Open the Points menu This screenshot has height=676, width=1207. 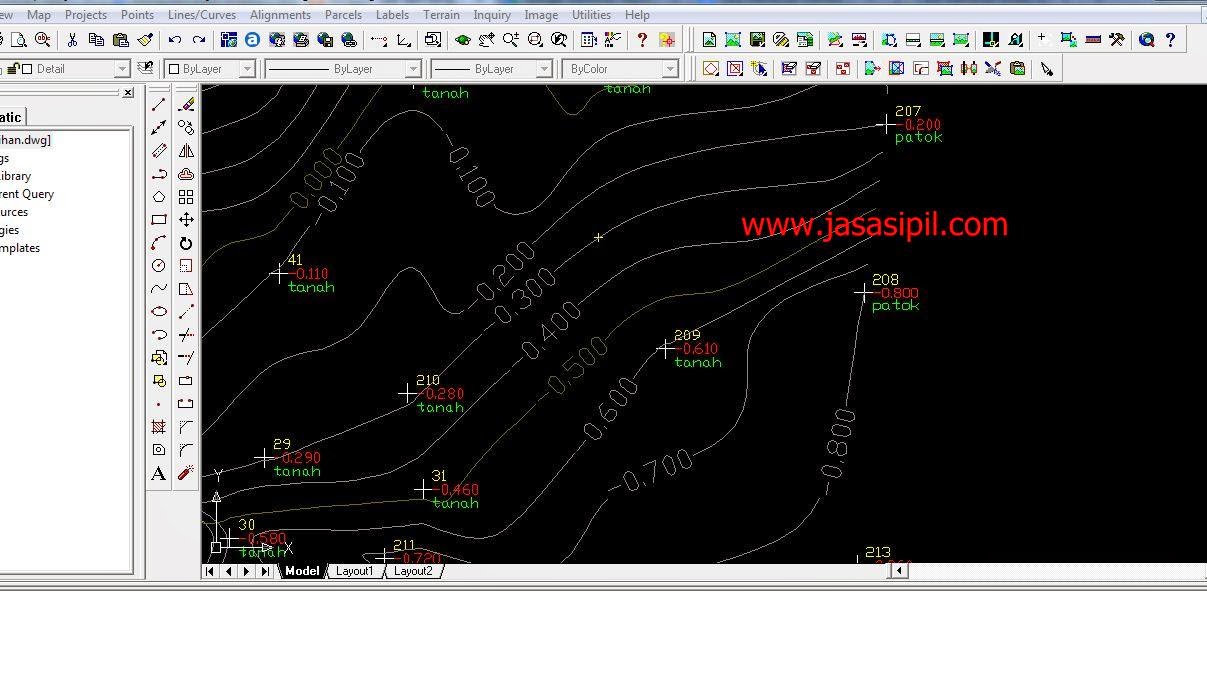pos(137,15)
